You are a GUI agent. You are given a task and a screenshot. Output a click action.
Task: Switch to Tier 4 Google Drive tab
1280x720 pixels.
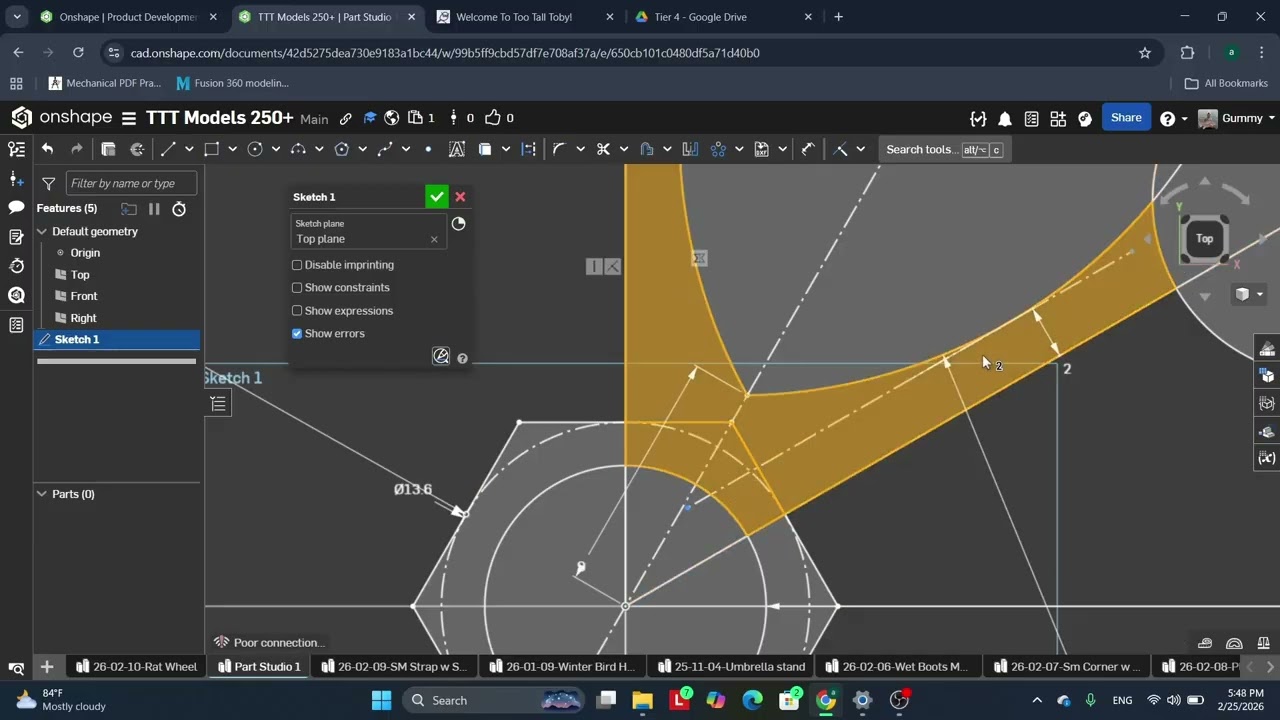click(x=726, y=17)
